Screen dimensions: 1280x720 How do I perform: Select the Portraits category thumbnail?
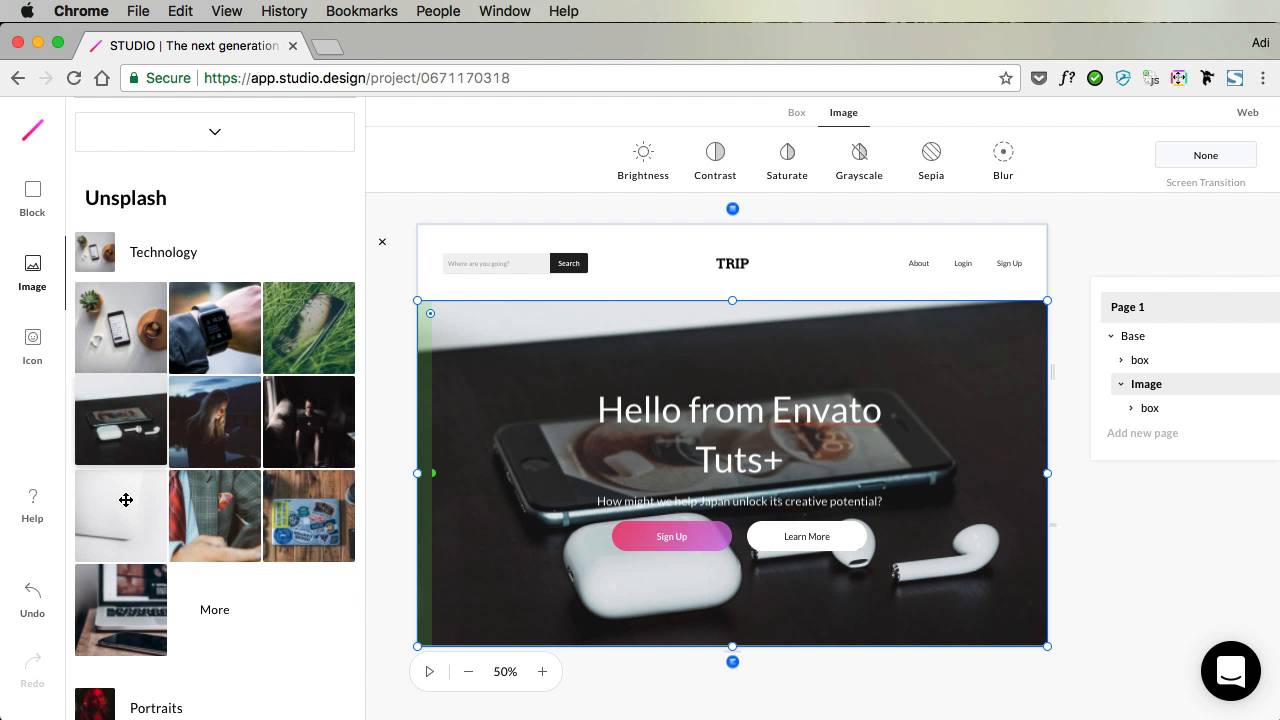coord(95,704)
